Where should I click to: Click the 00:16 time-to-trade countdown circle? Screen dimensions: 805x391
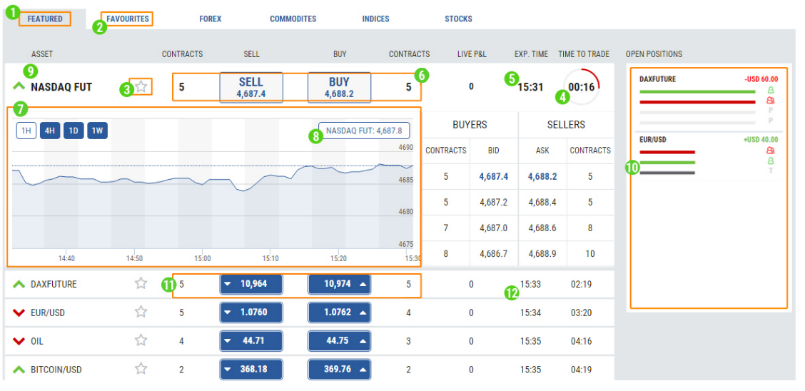point(581,87)
